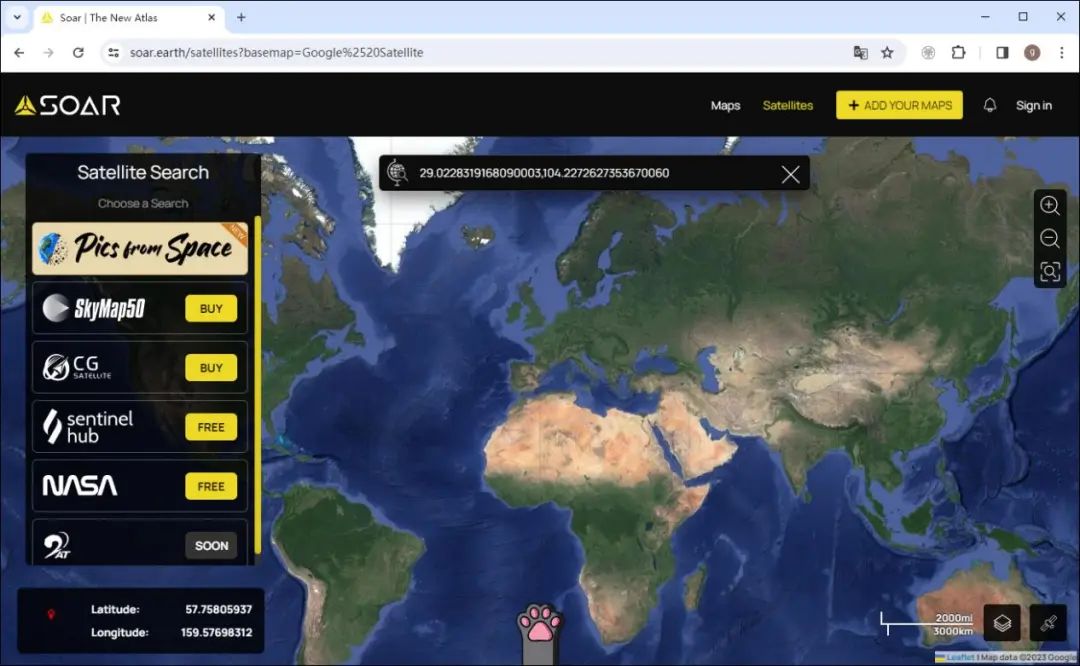This screenshot has height=666, width=1080.
Task: Click the Leaflet attribution link
Action: [x=960, y=658]
